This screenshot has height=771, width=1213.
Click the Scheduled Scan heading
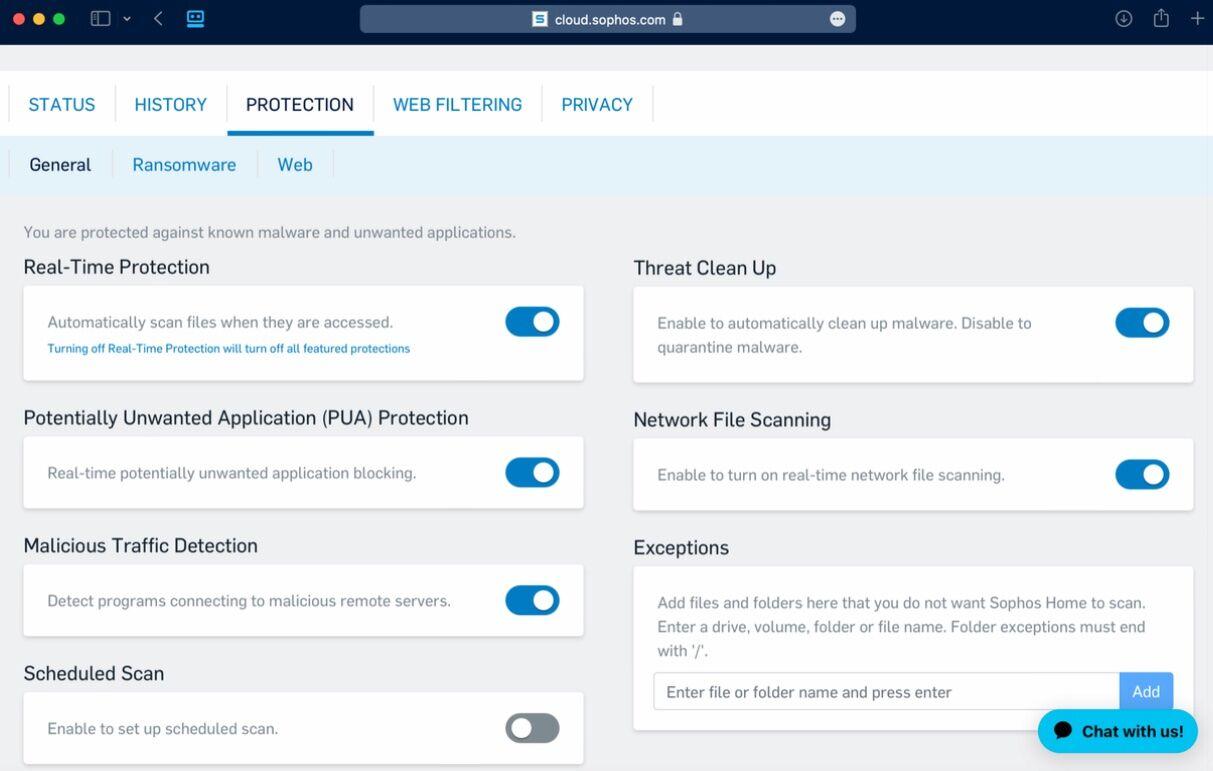click(94, 674)
